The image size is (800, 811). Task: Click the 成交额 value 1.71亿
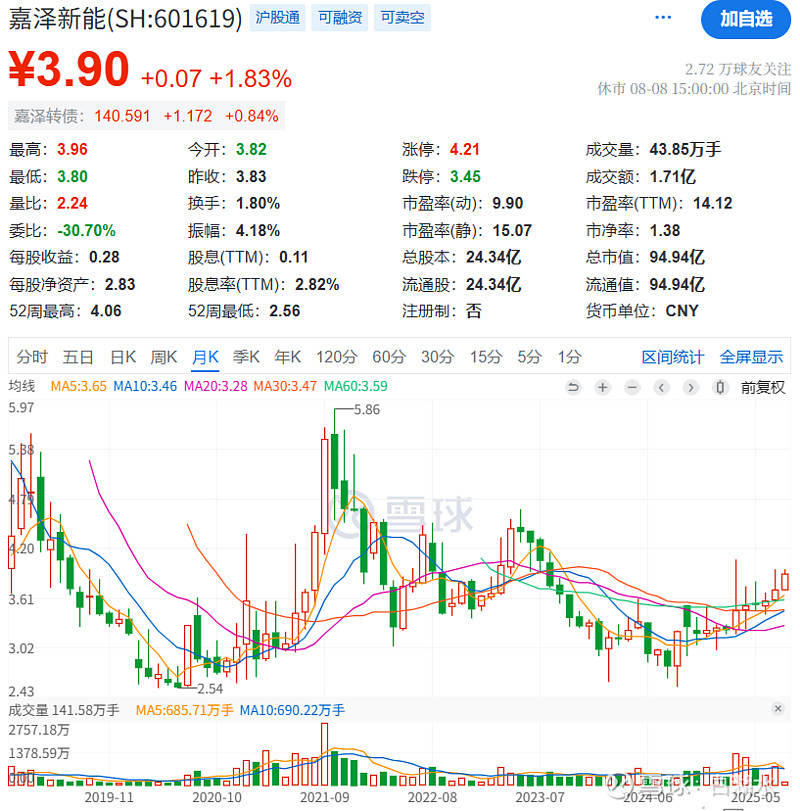click(673, 177)
